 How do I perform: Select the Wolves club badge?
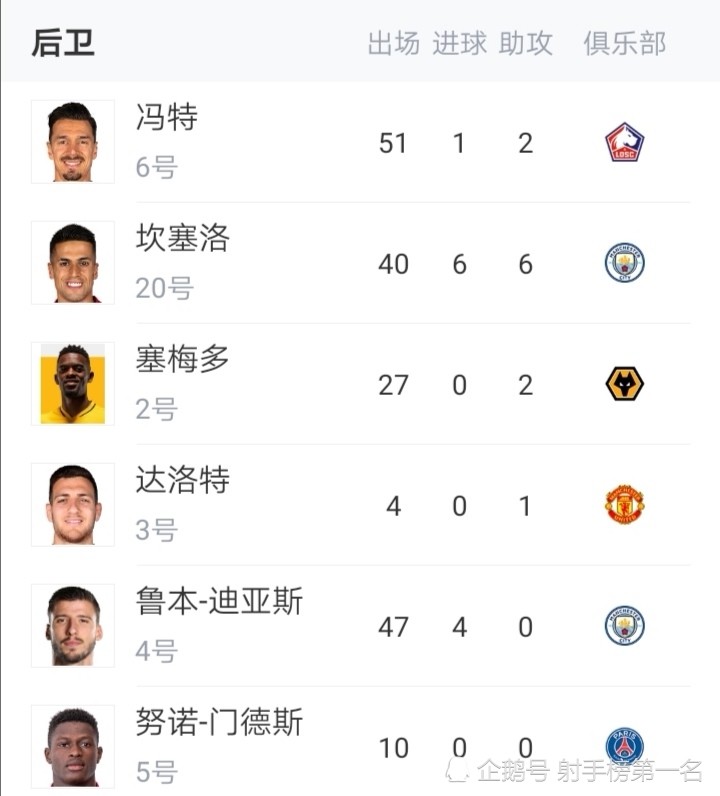click(x=625, y=384)
